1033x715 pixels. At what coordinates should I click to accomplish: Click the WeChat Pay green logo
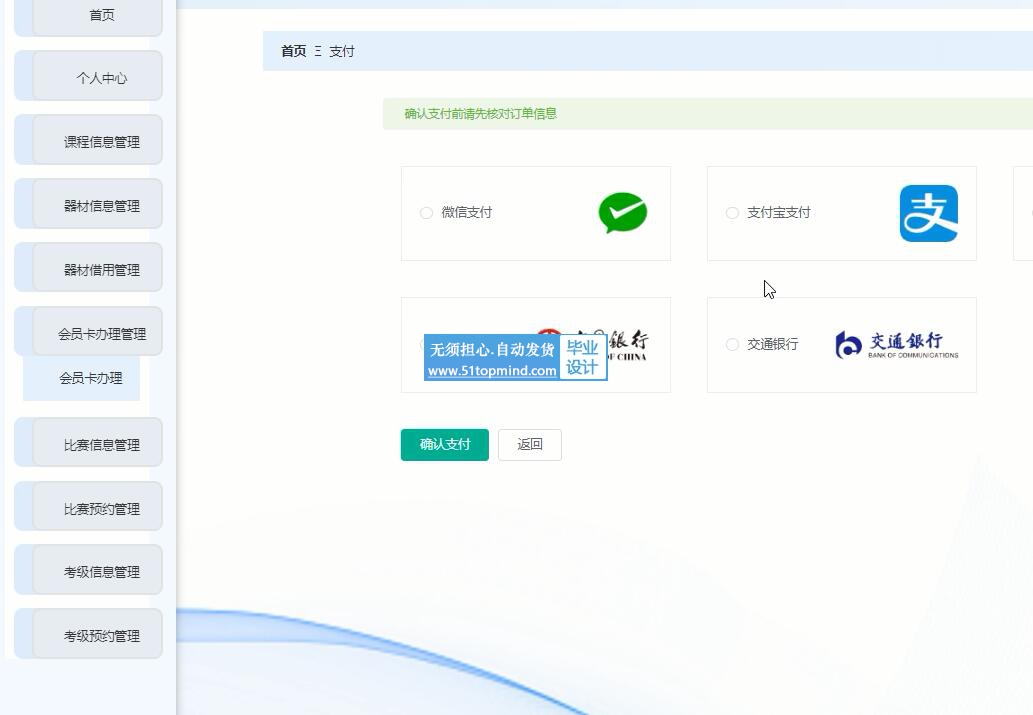pos(623,213)
